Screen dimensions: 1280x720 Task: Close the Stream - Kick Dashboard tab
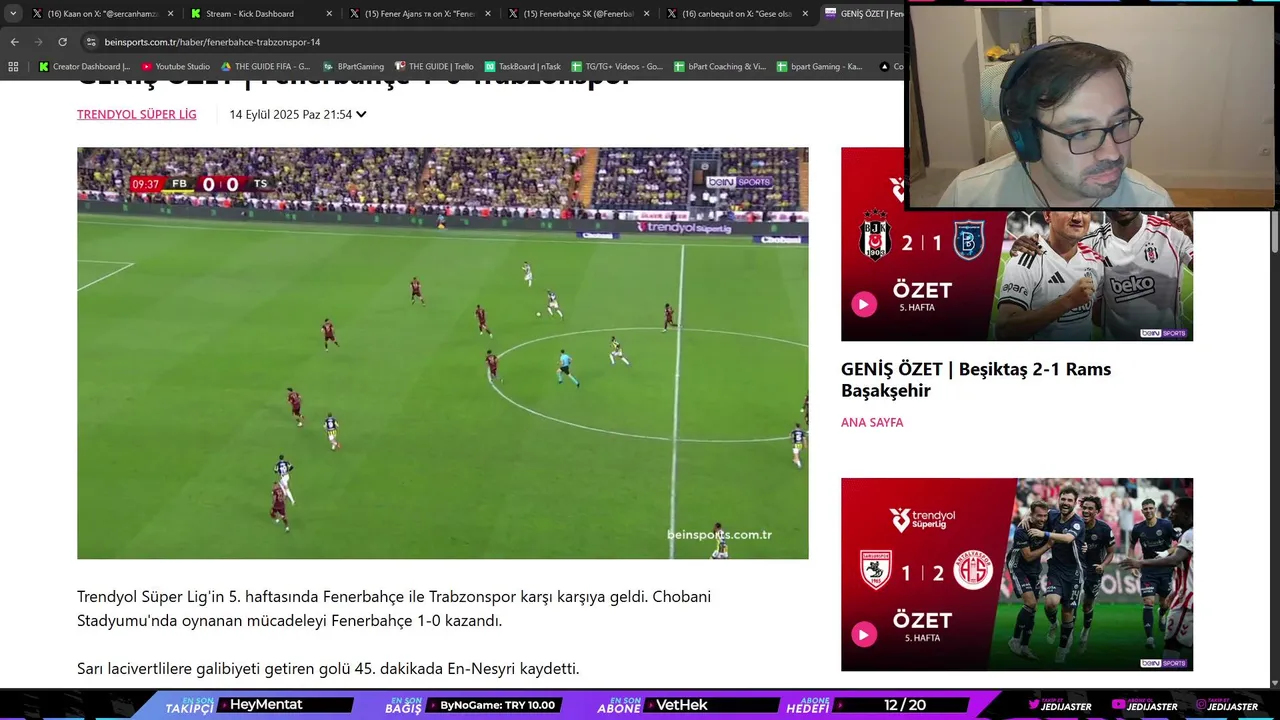pyautogui.click(x=328, y=14)
